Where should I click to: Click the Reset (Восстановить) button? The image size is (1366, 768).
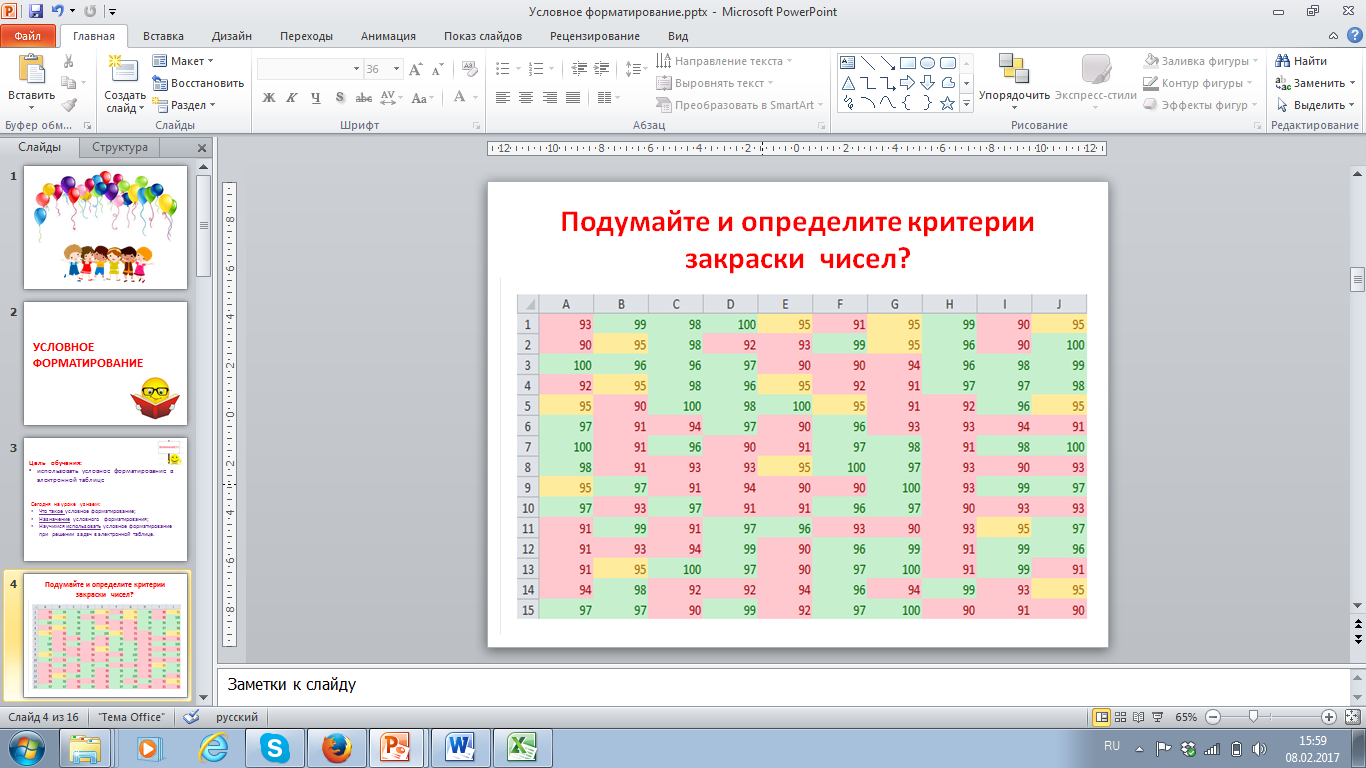198,83
